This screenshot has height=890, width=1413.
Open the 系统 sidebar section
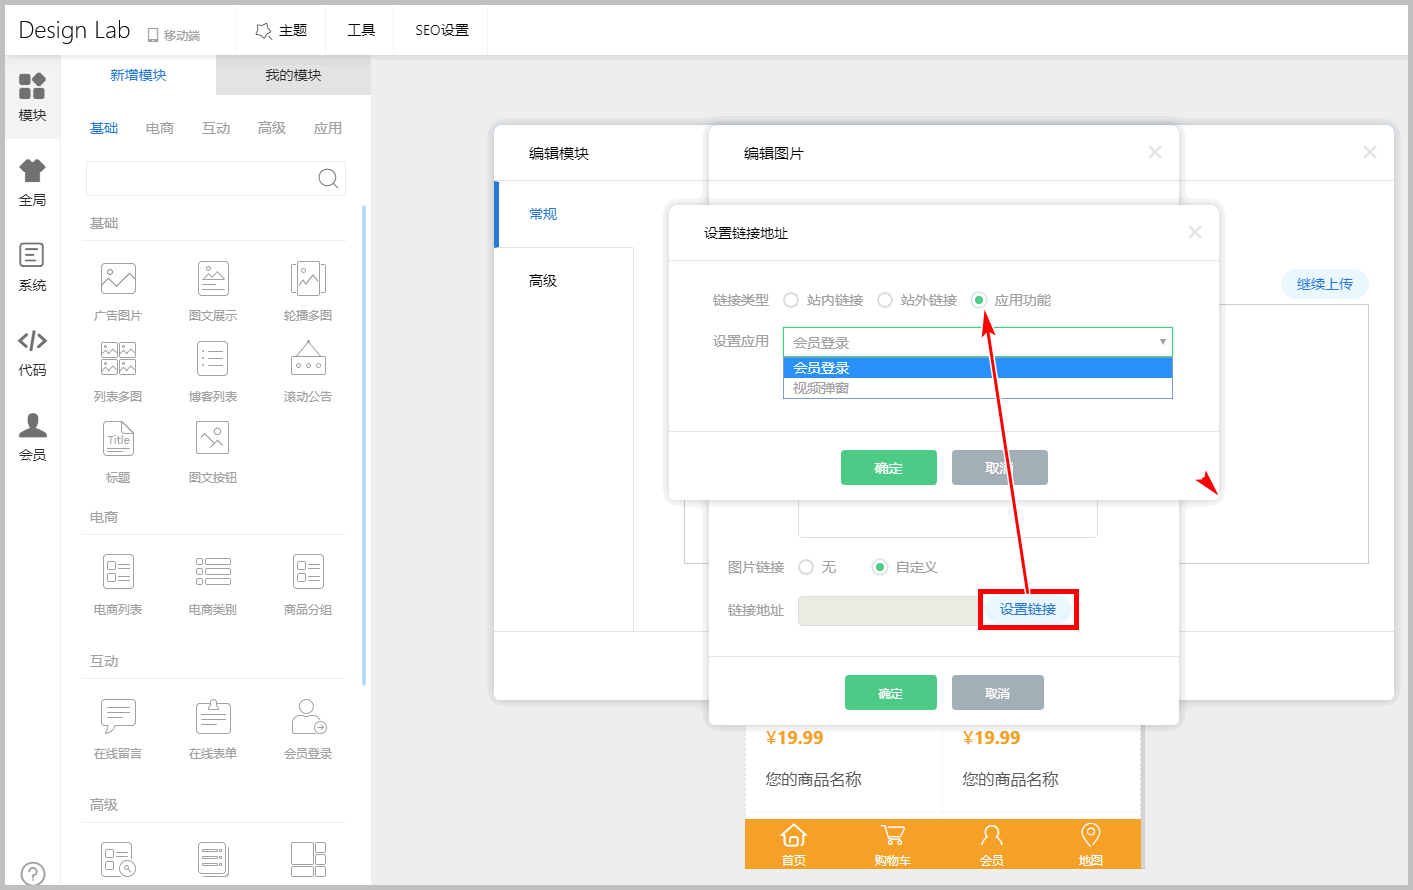[x=32, y=268]
